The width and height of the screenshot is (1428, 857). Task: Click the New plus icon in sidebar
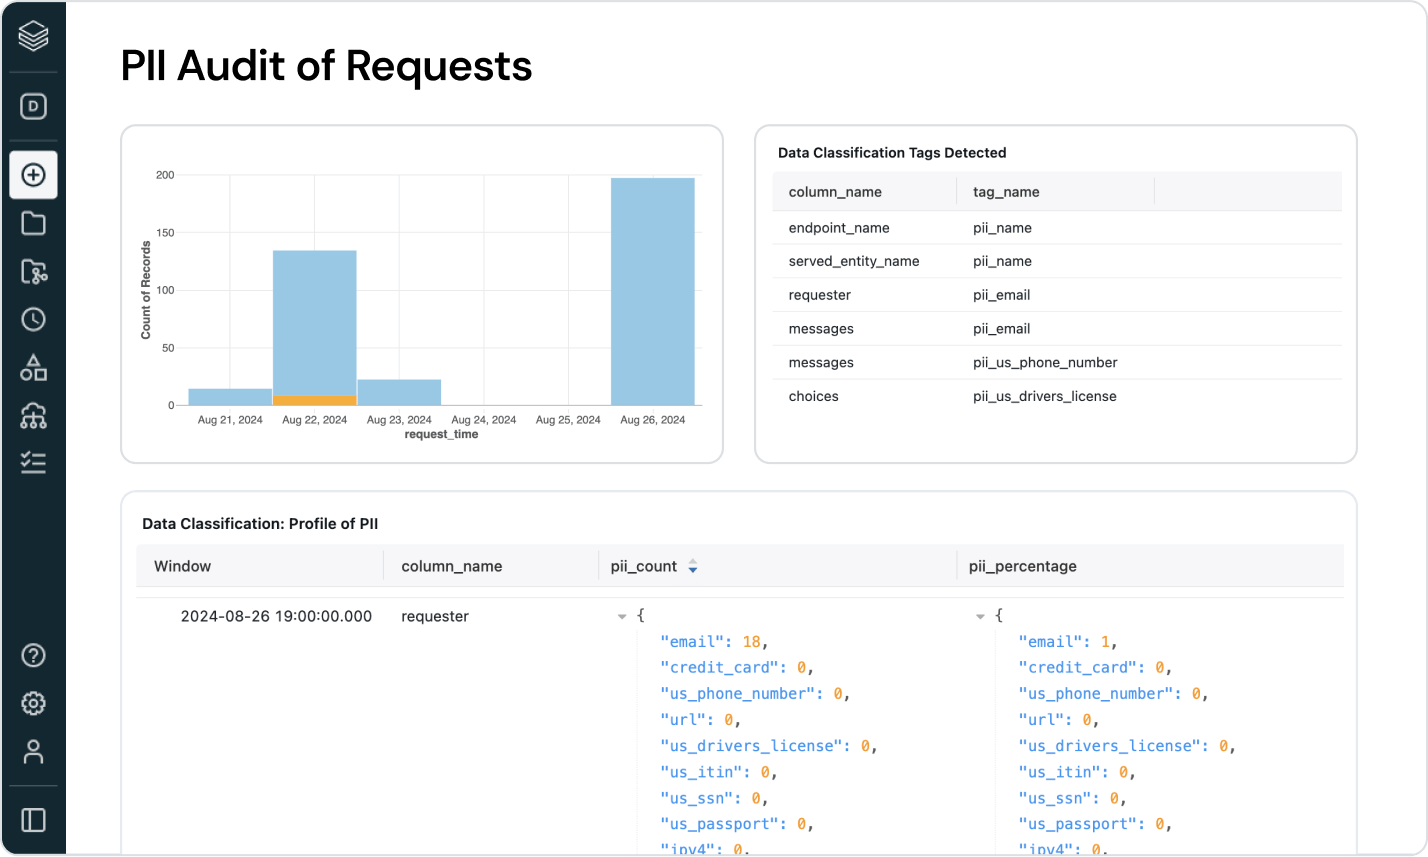click(33, 175)
